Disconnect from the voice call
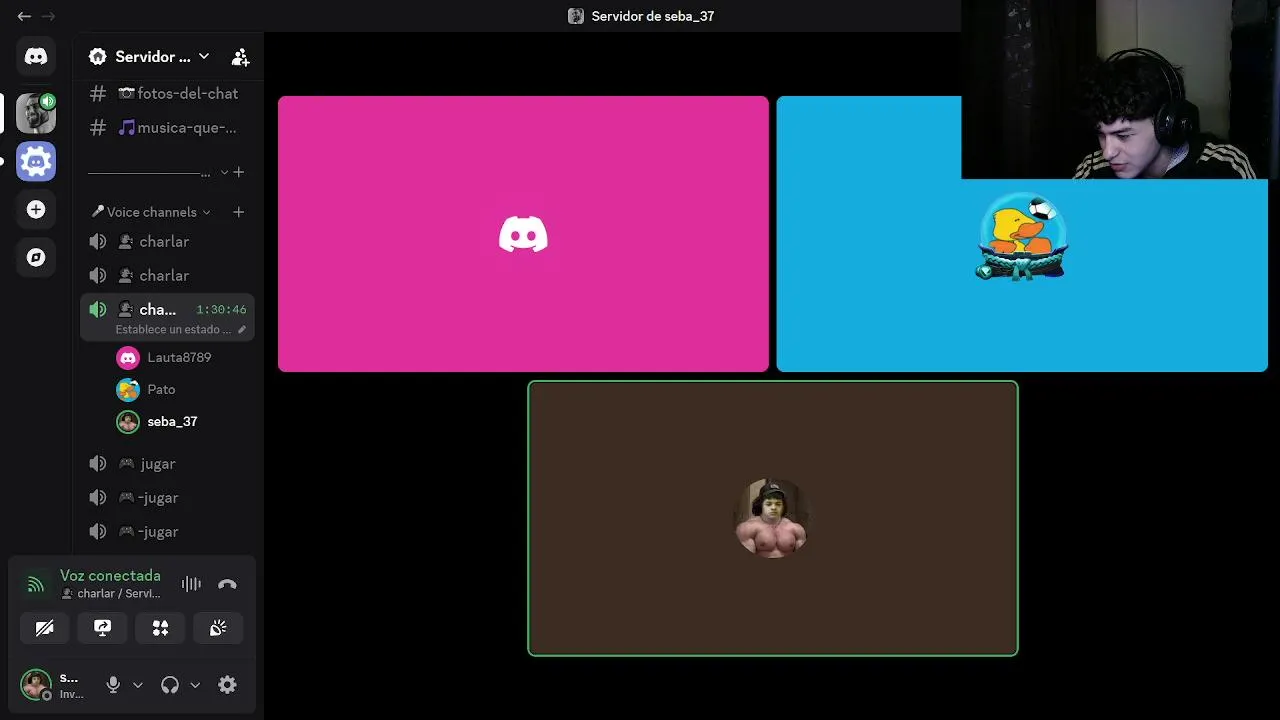 [227, 584]
